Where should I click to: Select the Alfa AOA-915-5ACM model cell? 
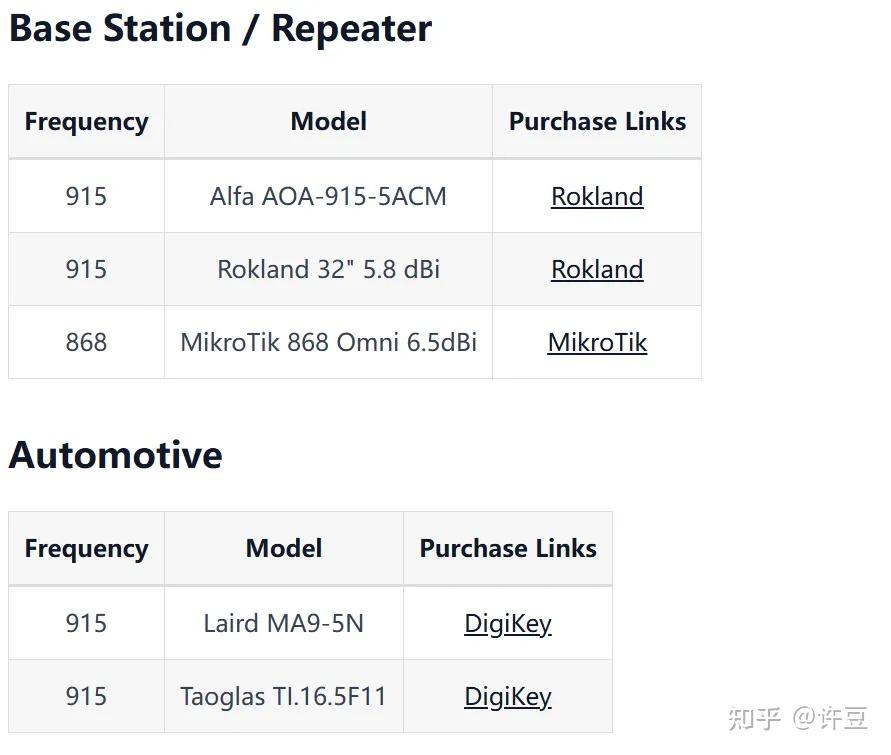click(x=328, y=196)
